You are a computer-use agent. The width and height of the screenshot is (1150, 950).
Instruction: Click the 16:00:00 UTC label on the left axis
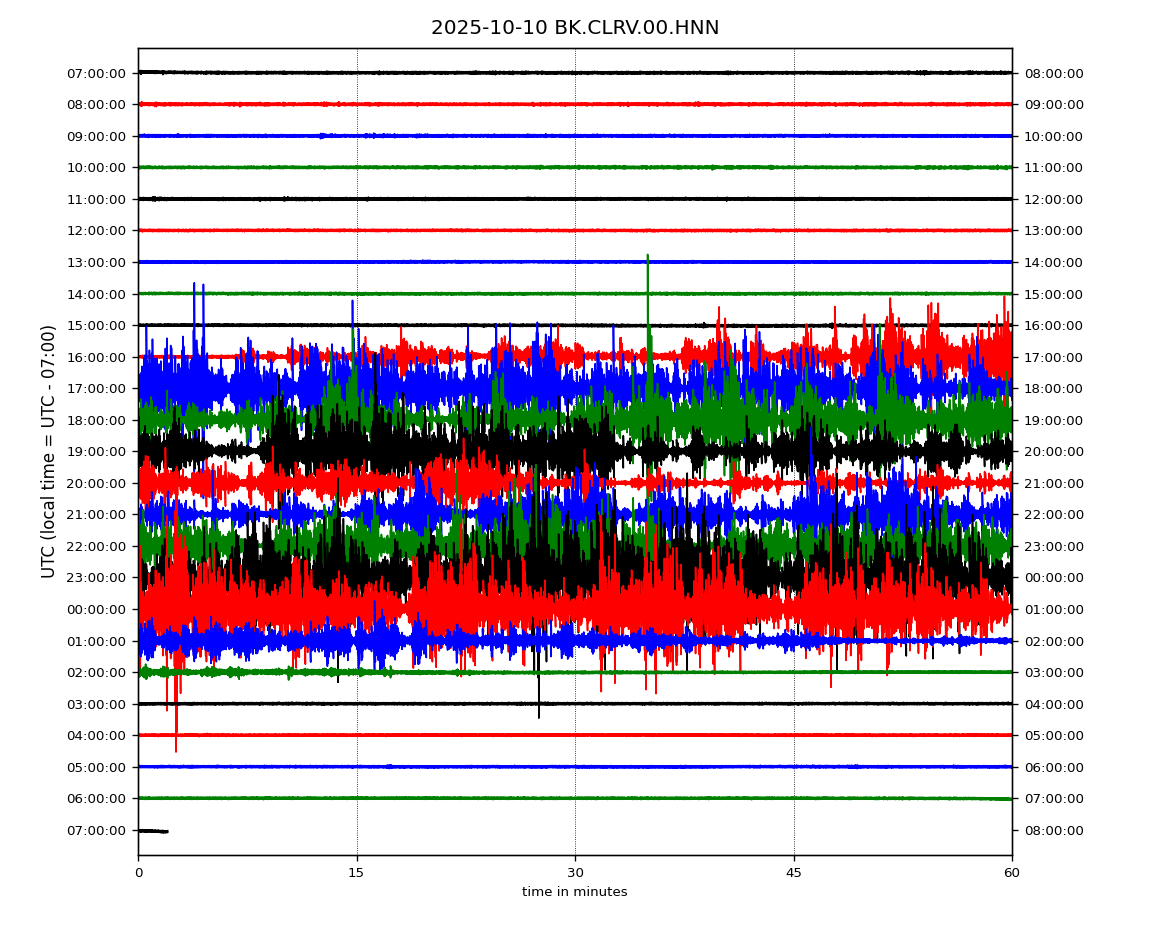pyautogui.click(x=97, y=357)
